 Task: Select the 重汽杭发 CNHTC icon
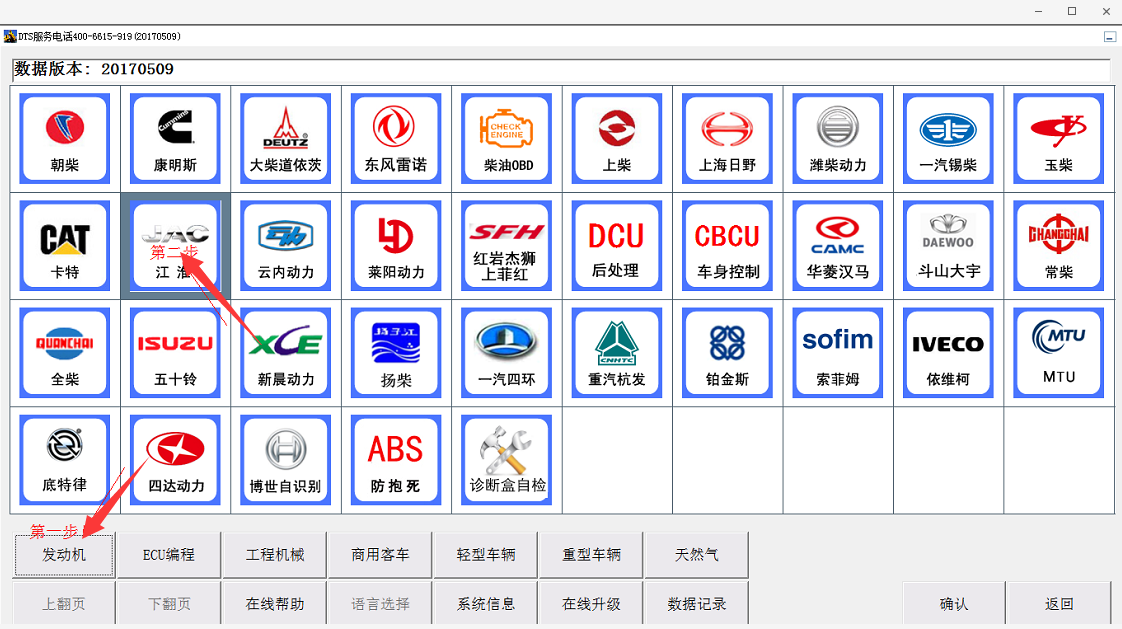tap(617, 353)
